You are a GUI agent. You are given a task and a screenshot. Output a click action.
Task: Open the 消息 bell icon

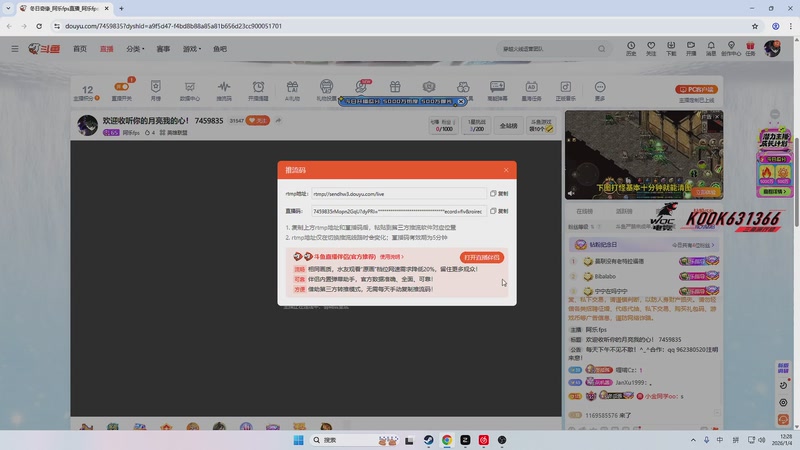point(711,48)
